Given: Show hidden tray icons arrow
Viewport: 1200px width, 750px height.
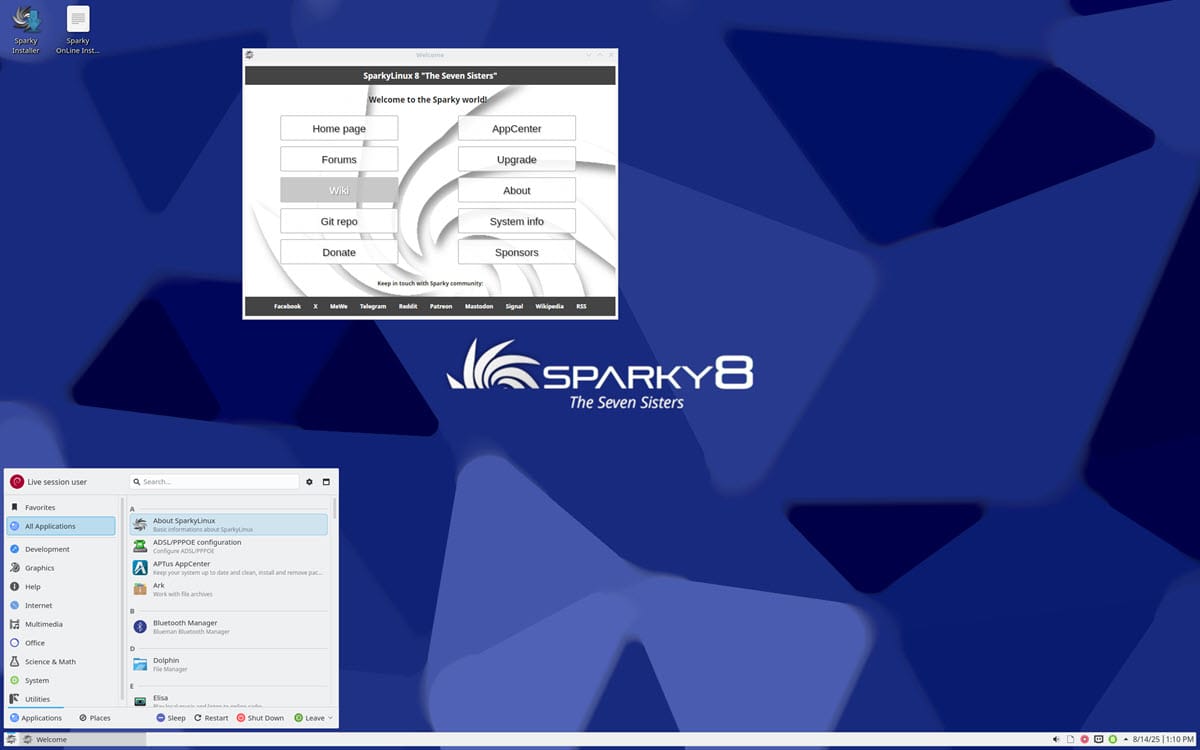Looking at the screenshot, I should (1124, 740).
